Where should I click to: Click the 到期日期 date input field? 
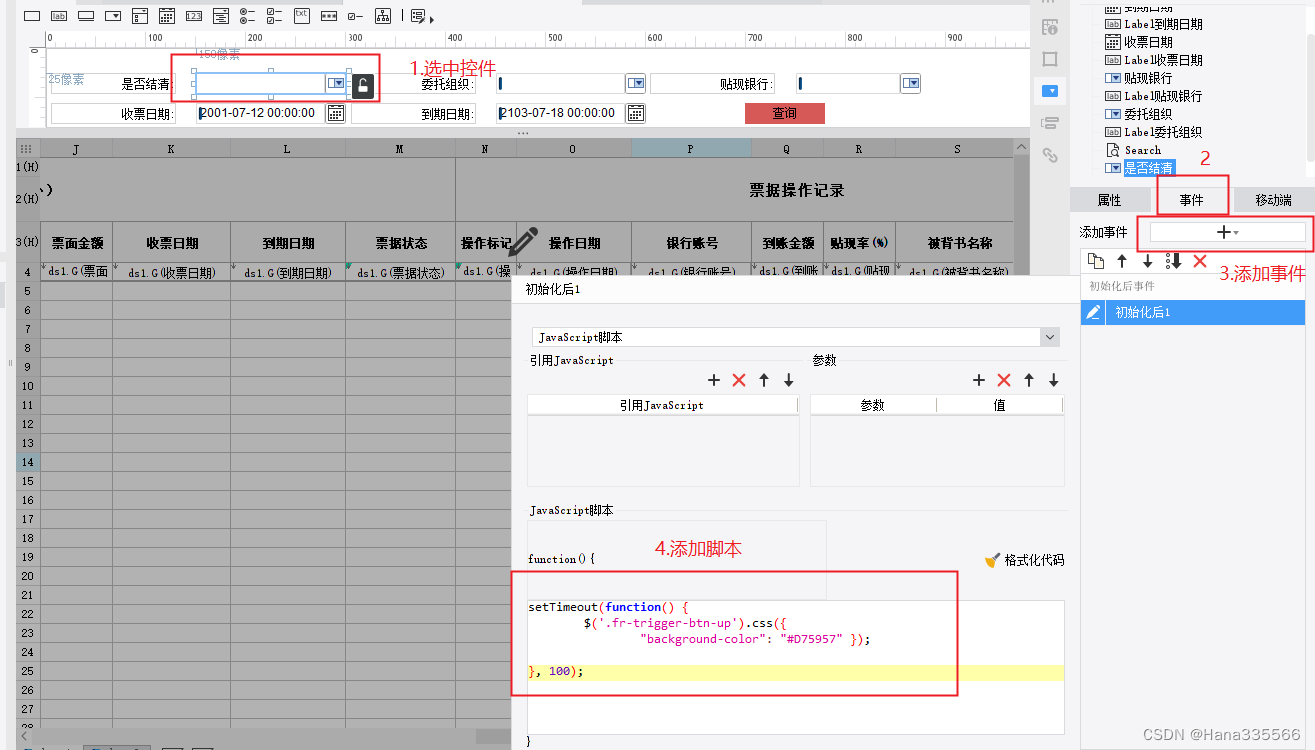[560, 113]
